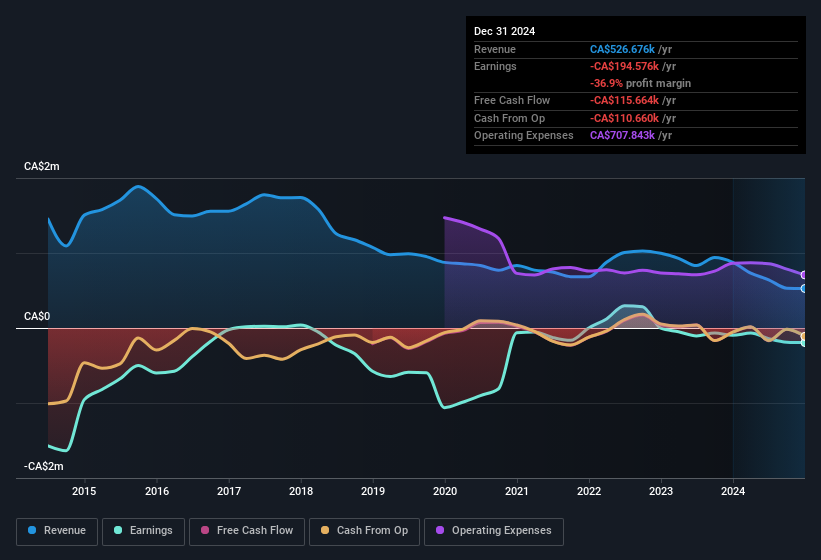Click the -CA$110.660k cash from op value
Screen dimensions: 821x560
[624, 118]
